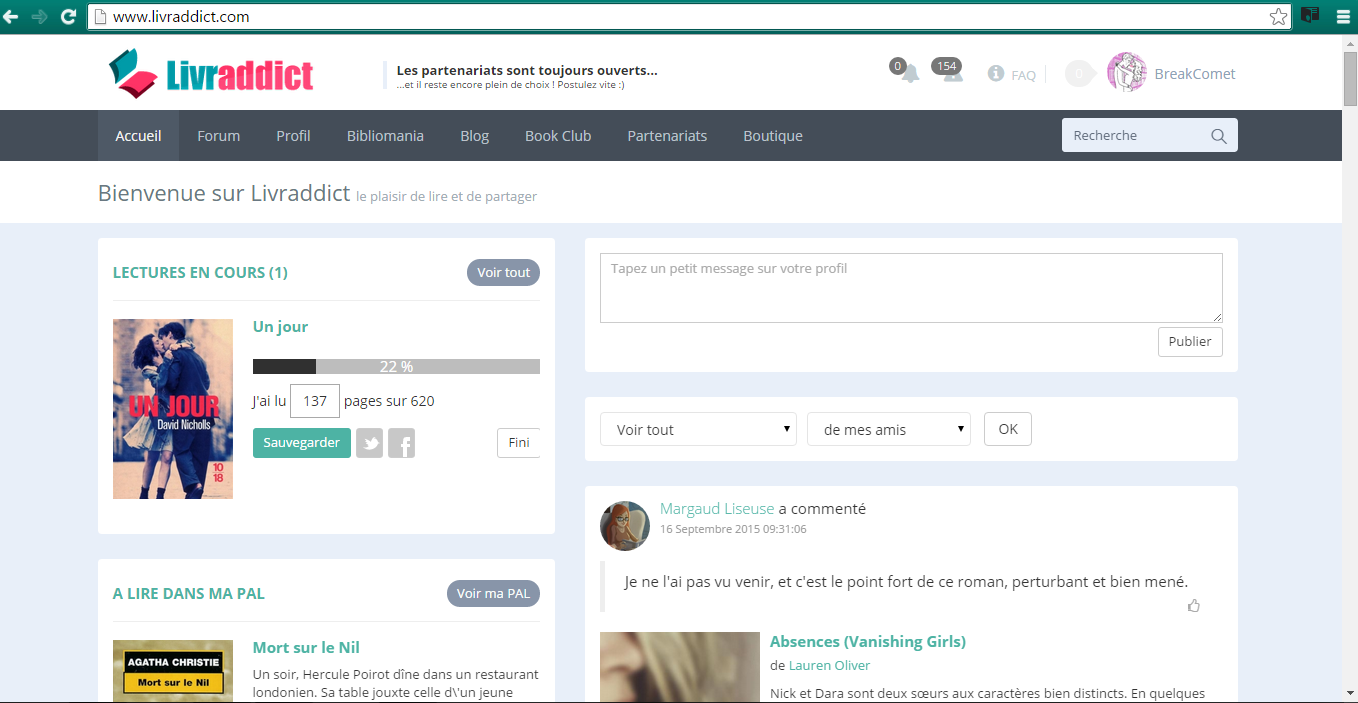Bookmark this page with the star

coord(1278,16)
